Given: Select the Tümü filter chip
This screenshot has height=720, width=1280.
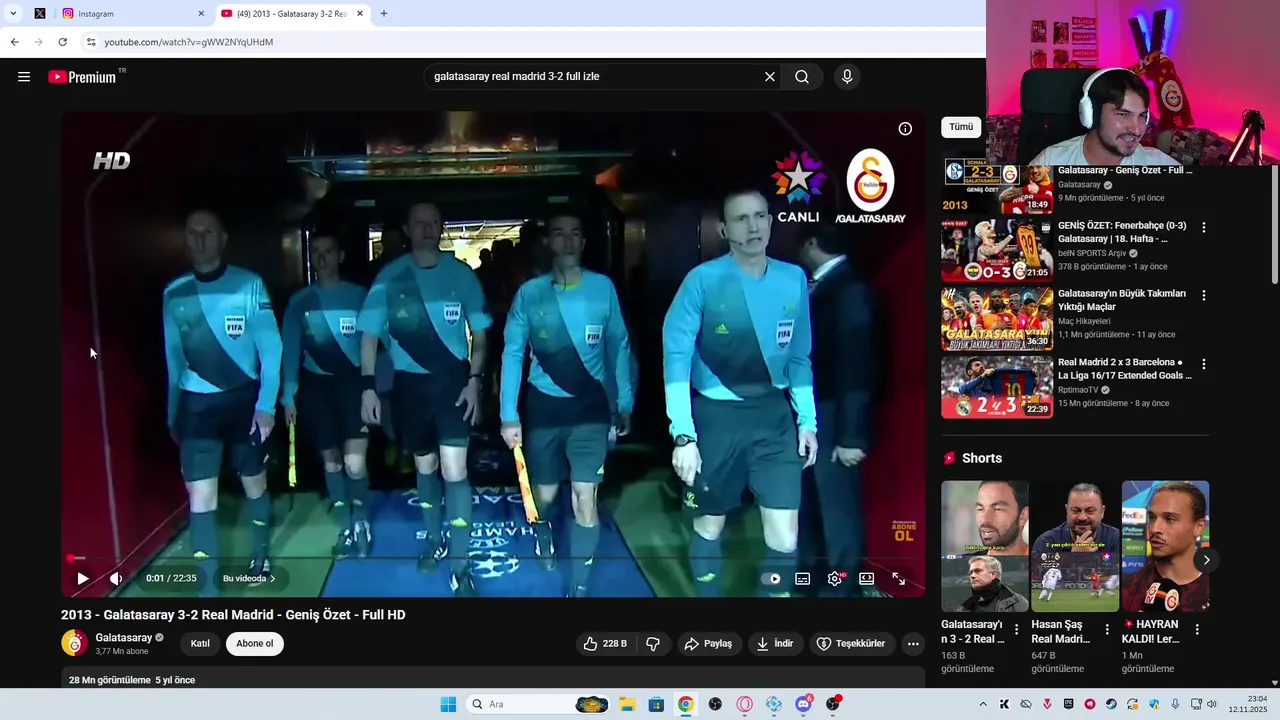Looking at the screenshot, I should coord(961,127).
